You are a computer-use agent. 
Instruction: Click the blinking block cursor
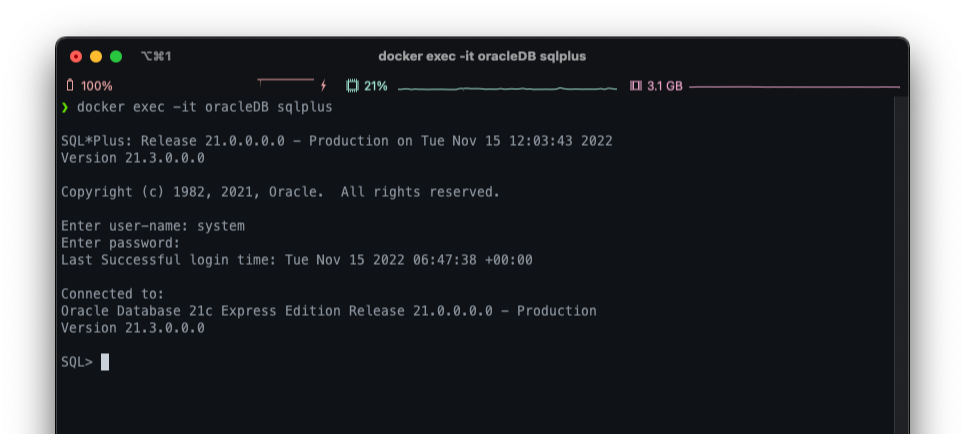click(105, 362)
